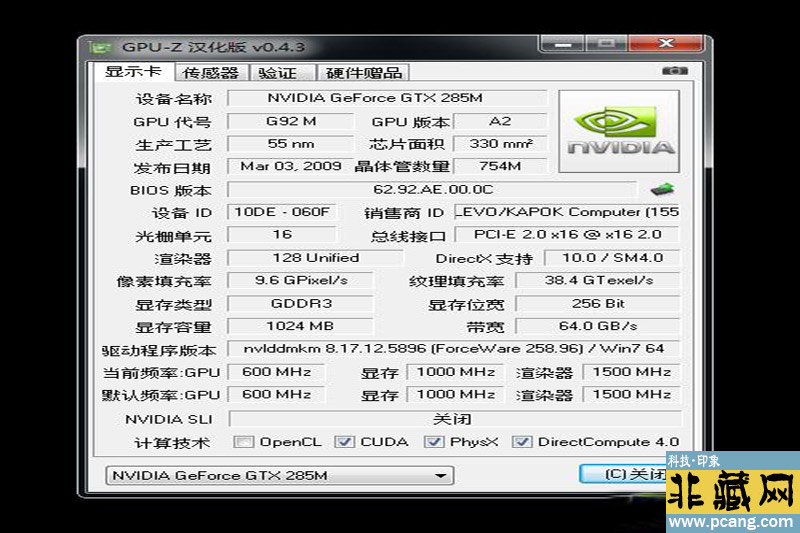800x533 pixels.
Task: Toggle the CUDA checkbox
Action: (344, 442)
